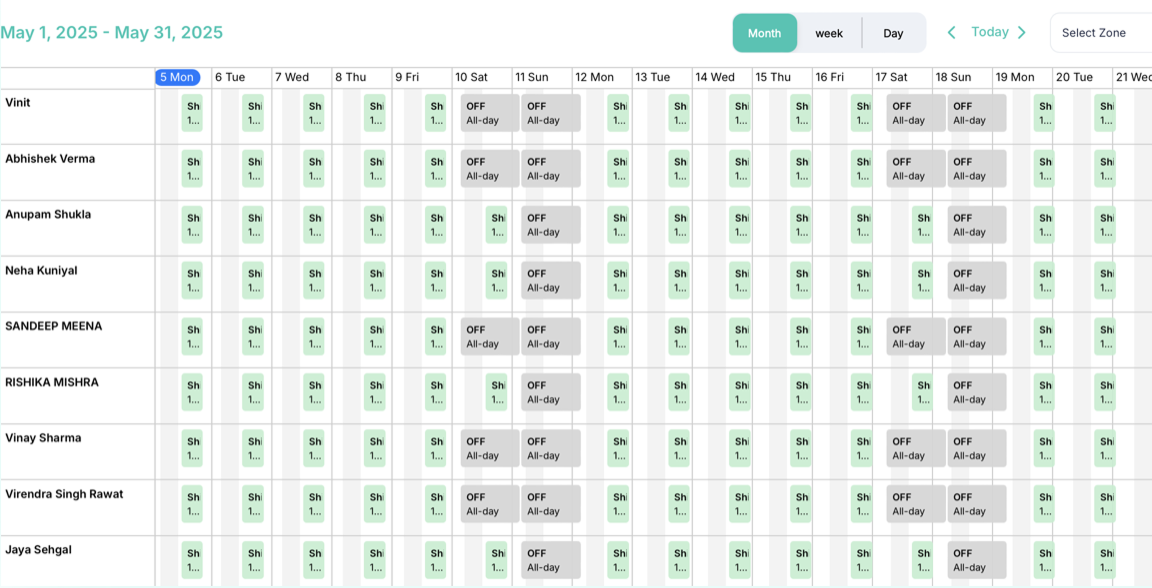
Task: Click the 18 Sun column header
Action: pyautogui.click(x=953, y=77)
